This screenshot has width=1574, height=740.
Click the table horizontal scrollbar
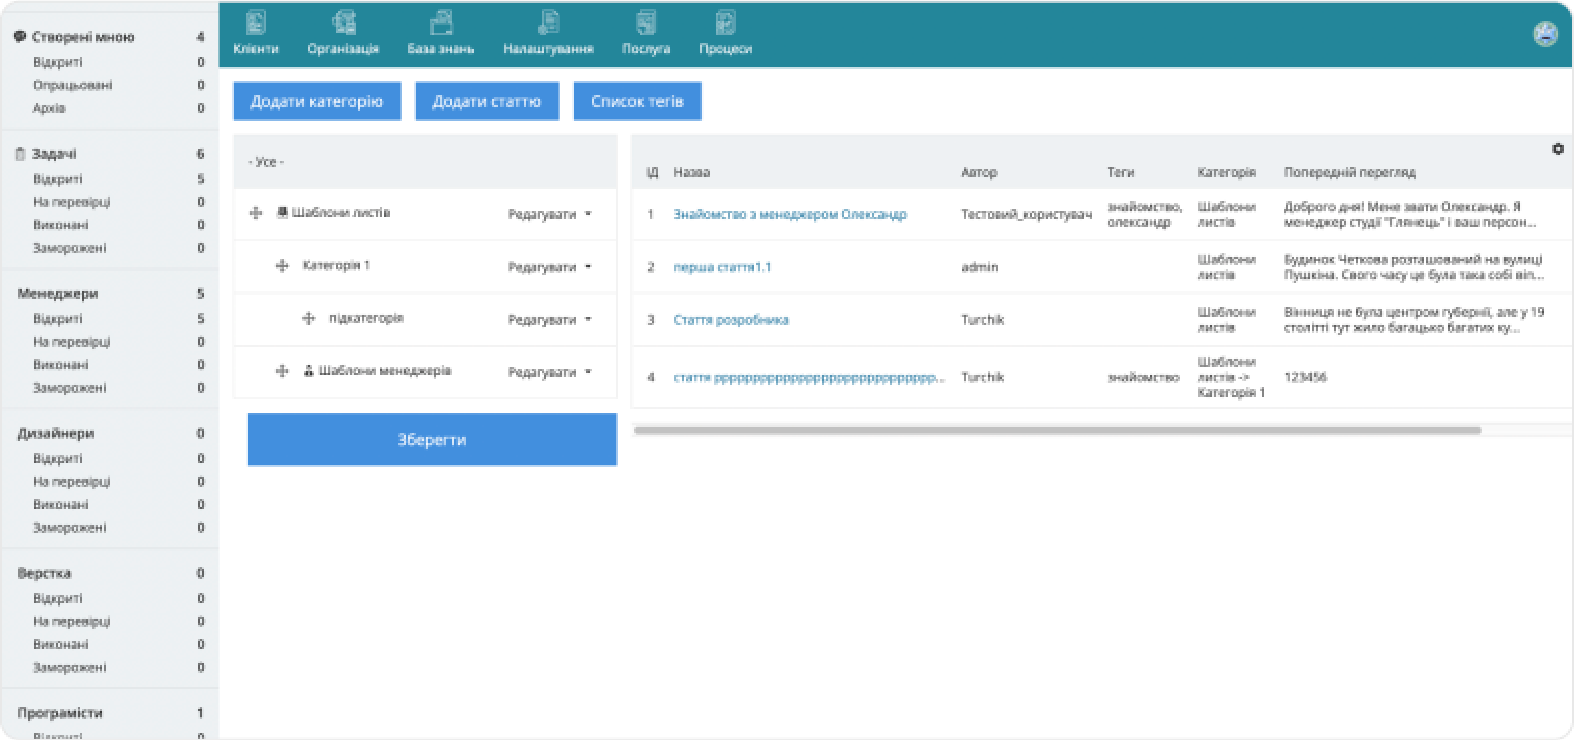1057,430
